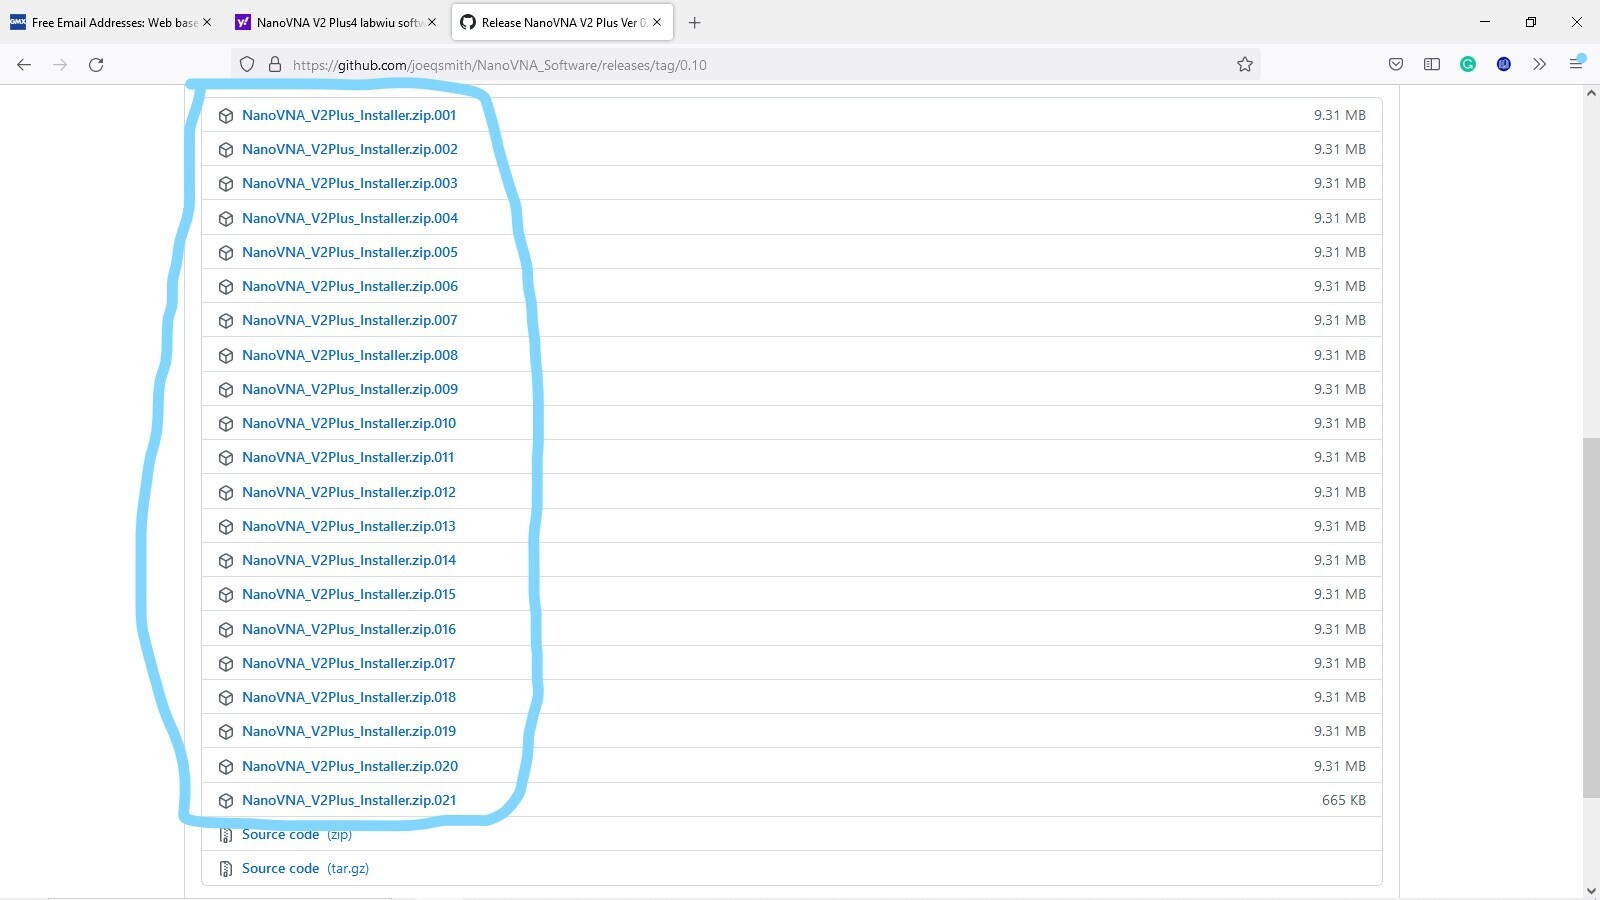The width and height of the screenshot is (1600, 900).
Task: Download NanoVNA_V2Plus_Installer.zip.005
Action: pyautogui.click(x=350, y=252)
